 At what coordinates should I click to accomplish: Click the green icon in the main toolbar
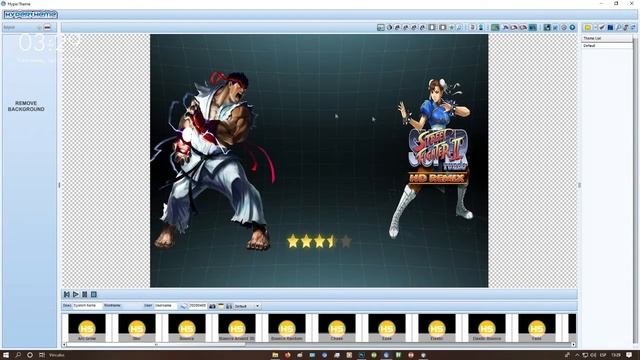[x=495, y=27]
